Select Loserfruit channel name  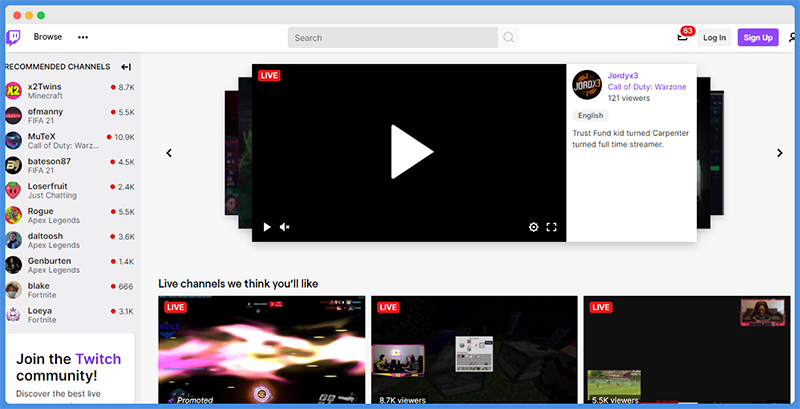coord(47,186)
